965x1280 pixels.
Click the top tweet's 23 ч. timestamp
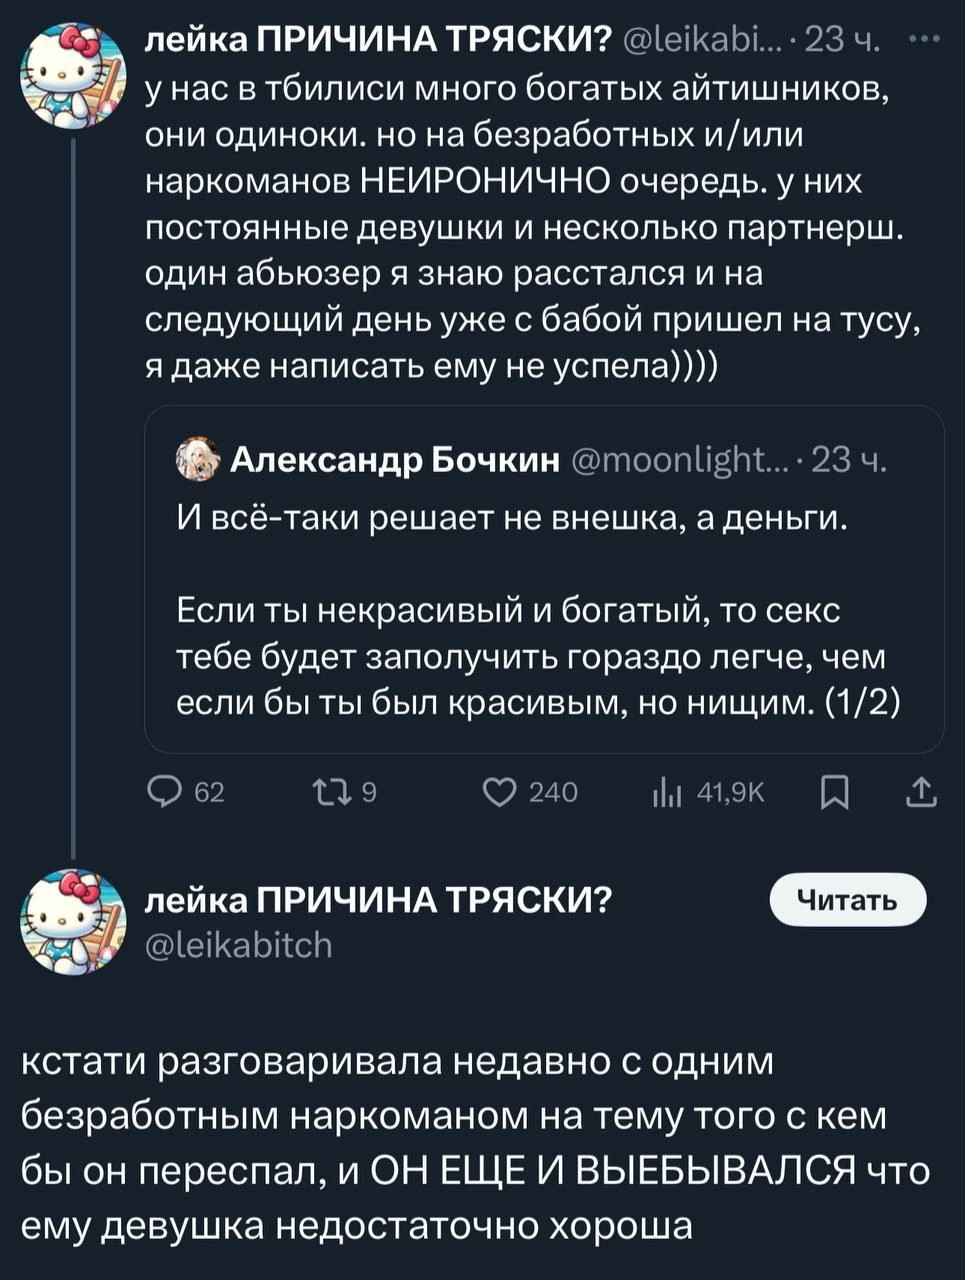pos(843,40)
